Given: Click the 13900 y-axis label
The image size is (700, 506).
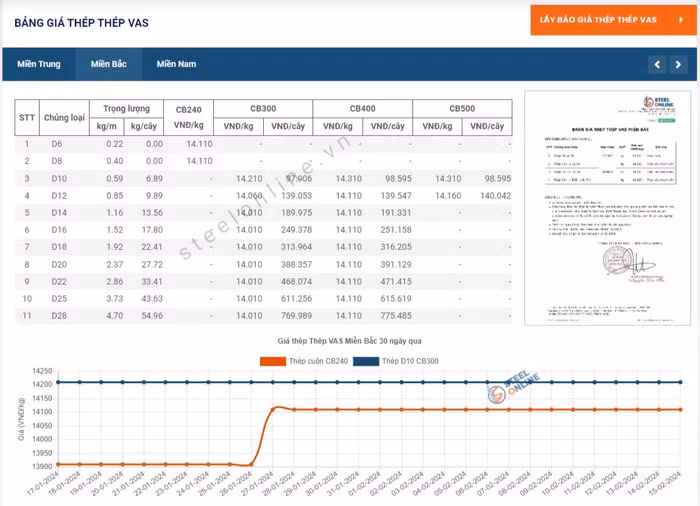Looking at the screenshot, I should 42,467.
